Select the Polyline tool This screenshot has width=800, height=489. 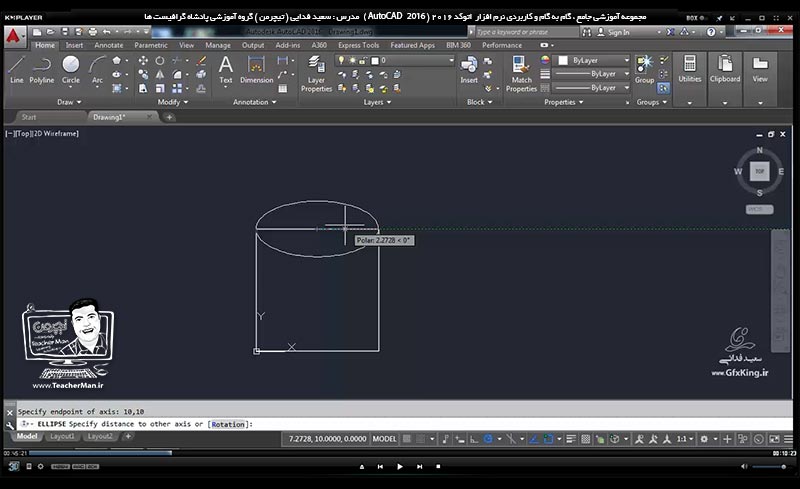(x=41, y=70)
